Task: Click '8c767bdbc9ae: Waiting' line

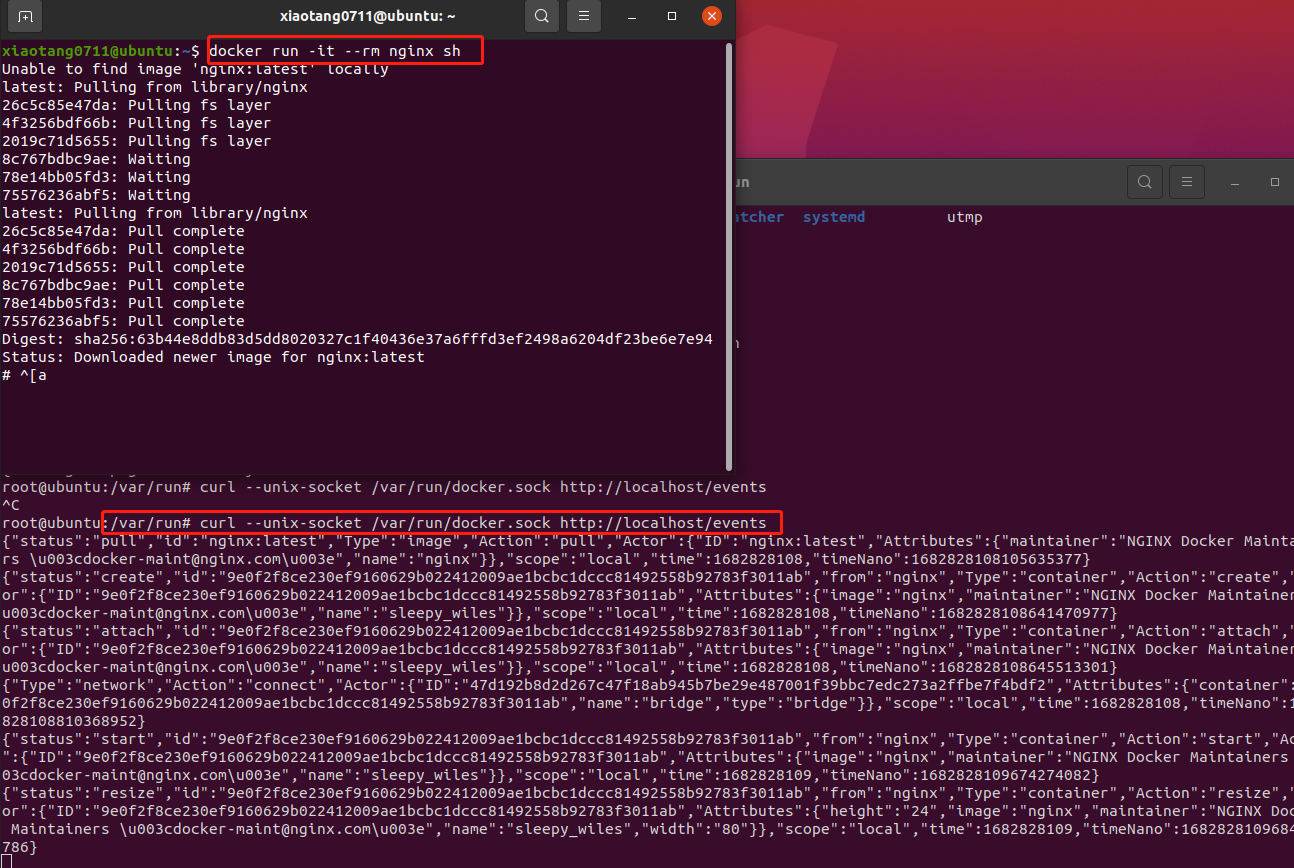Action: click(x=96, y=159)
